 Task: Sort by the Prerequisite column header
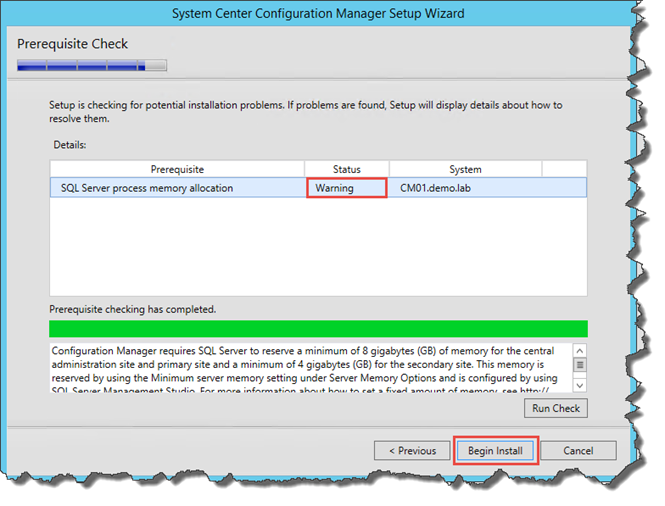tap(177, 169)
